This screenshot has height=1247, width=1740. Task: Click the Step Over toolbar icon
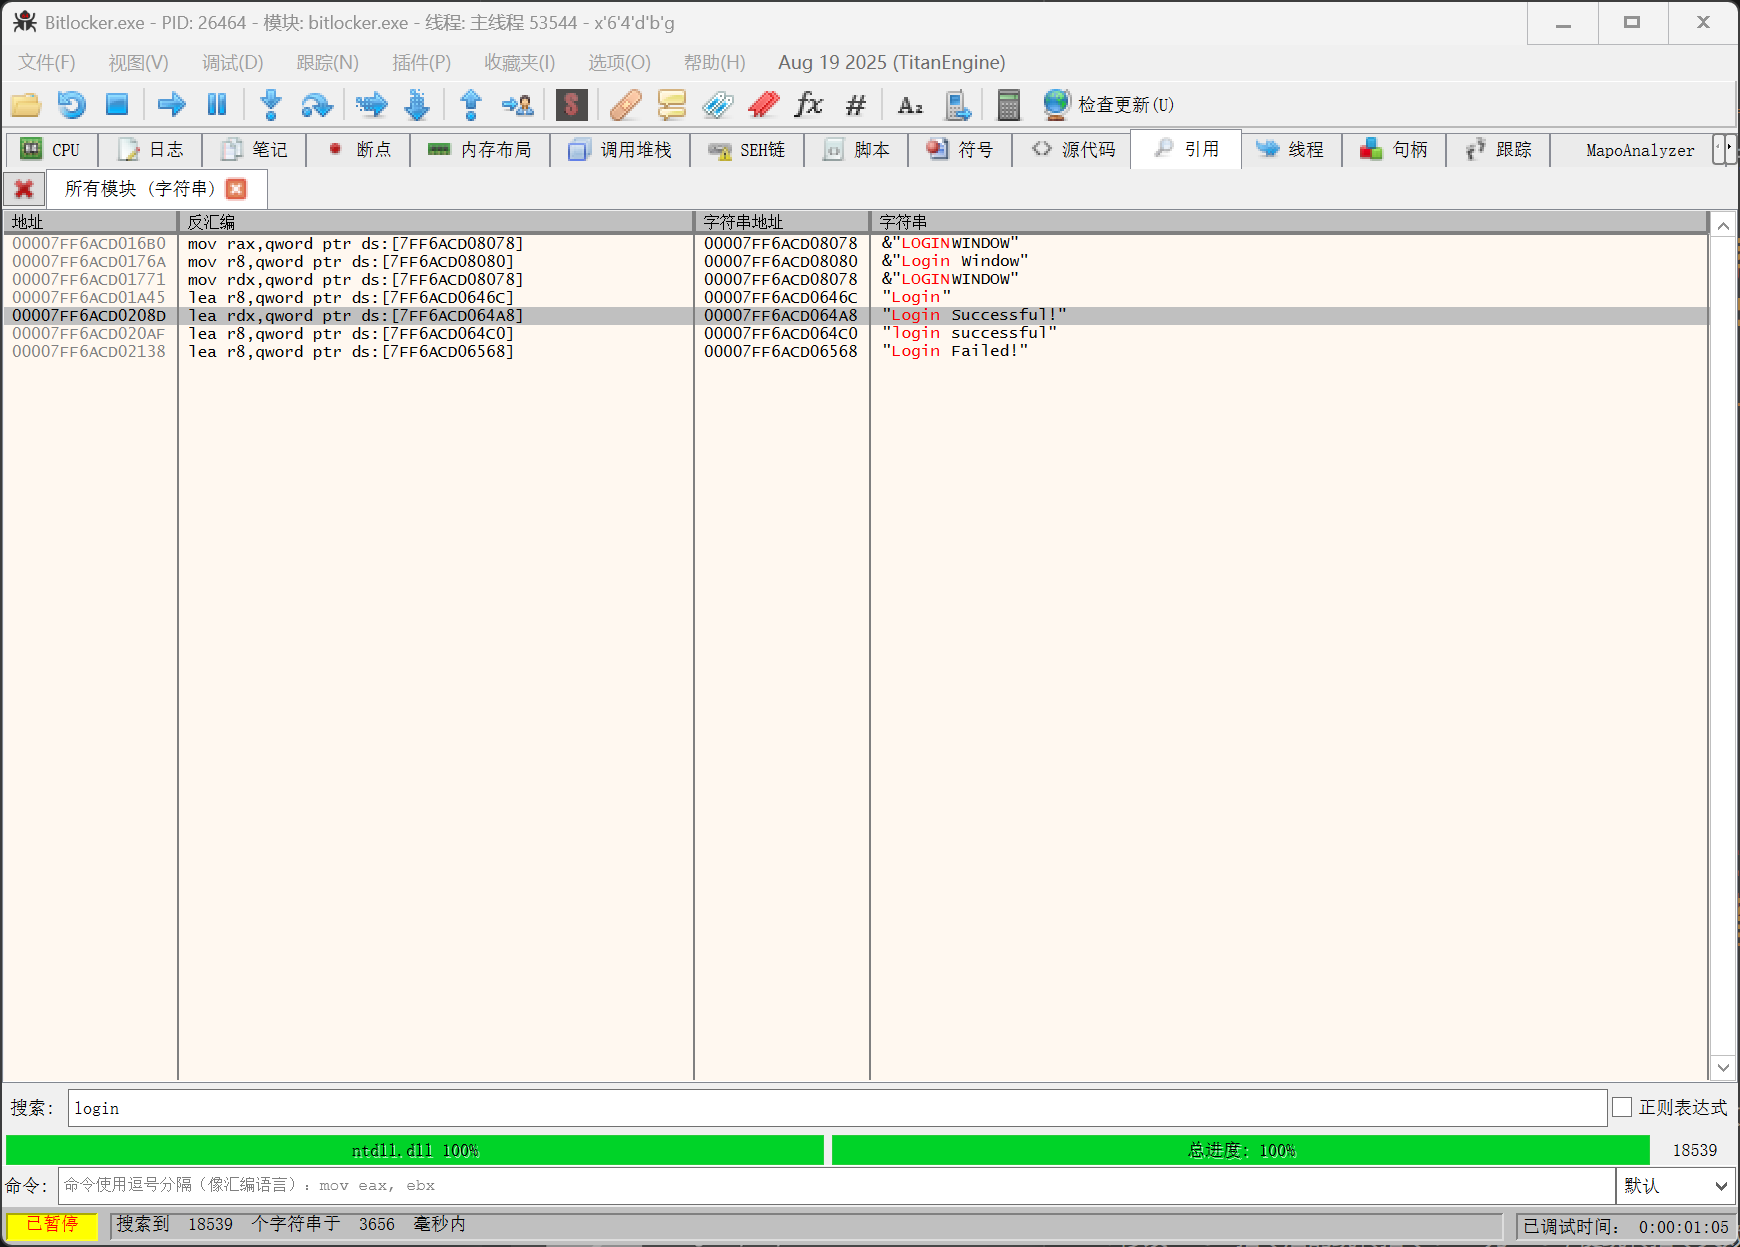click(316, 105)
